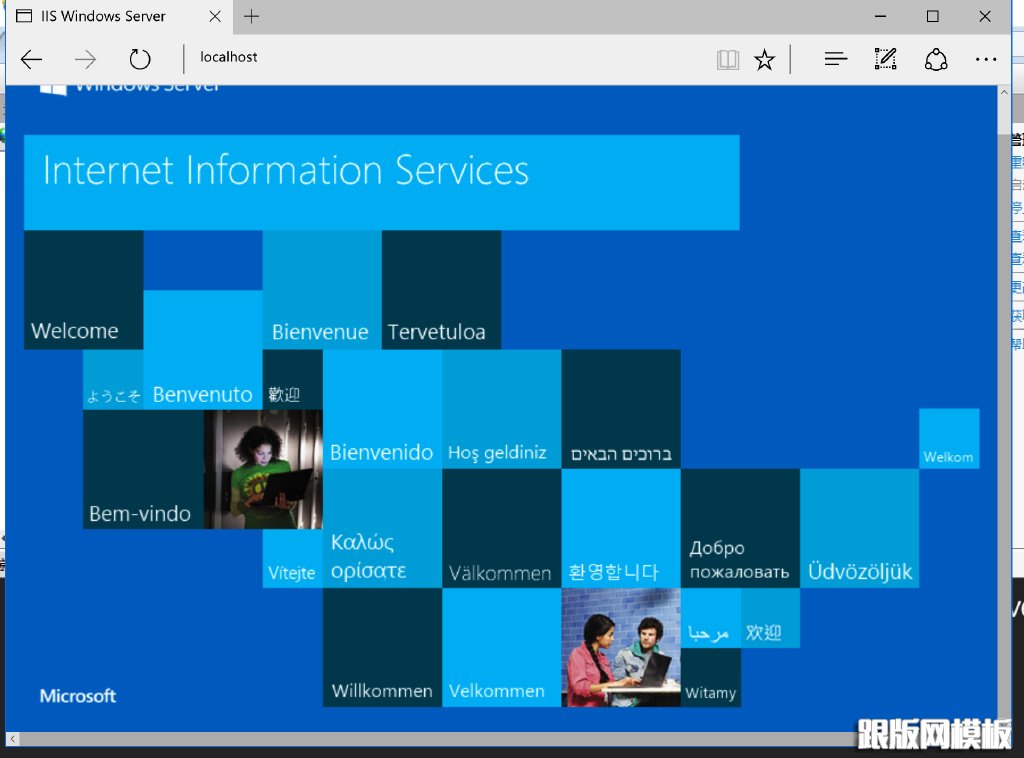Open the More actions ellipsis menu
This screenshot has height=758, width=1024.
coord(986,60)
